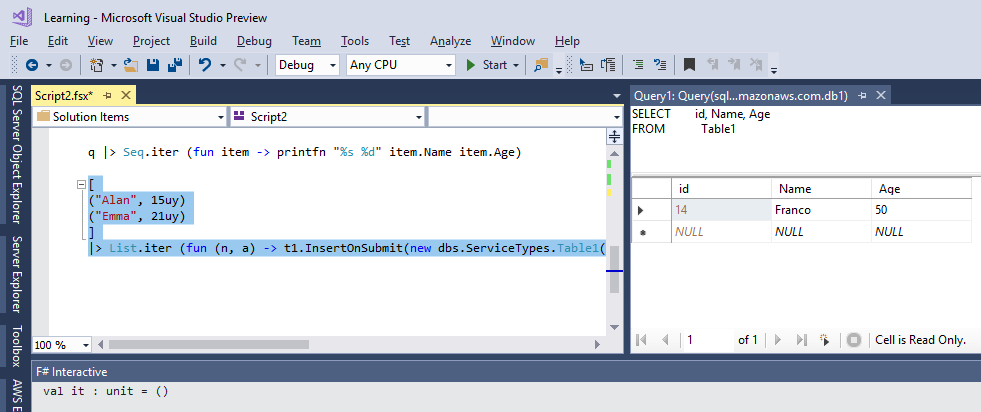The image size is (981, 412).
Task: Comment out the selected lines
Action: tap(638, 65)
